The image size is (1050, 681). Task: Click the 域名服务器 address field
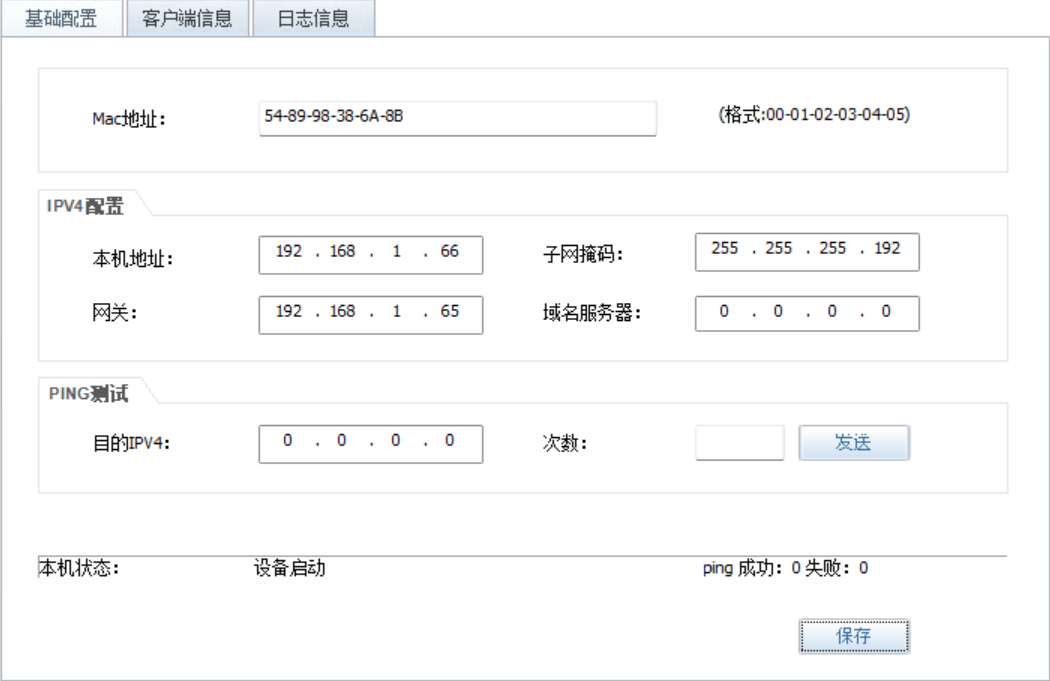pyautogui.click(x=807, y=313)
